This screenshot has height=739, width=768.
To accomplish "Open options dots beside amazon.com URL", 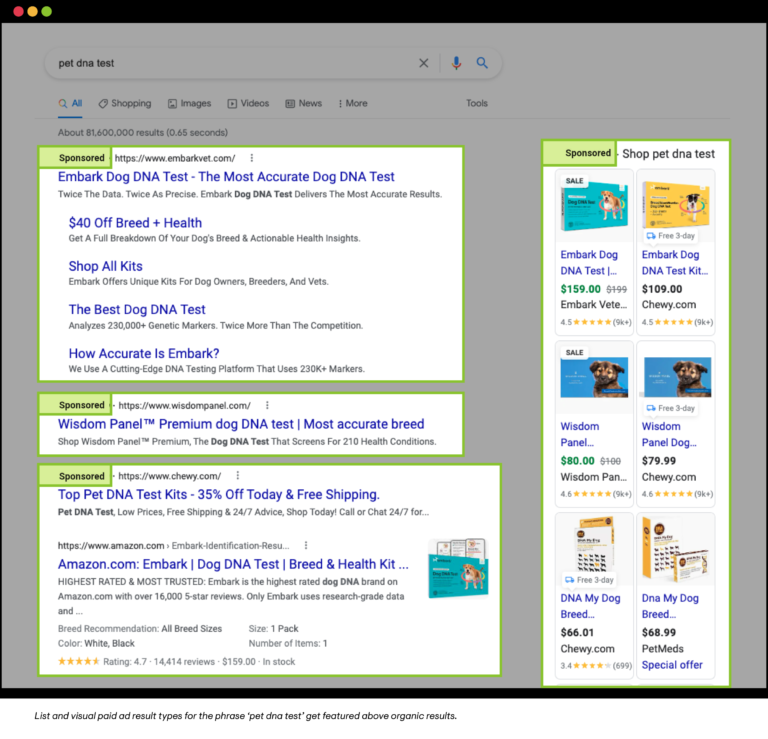I will 306,545.
